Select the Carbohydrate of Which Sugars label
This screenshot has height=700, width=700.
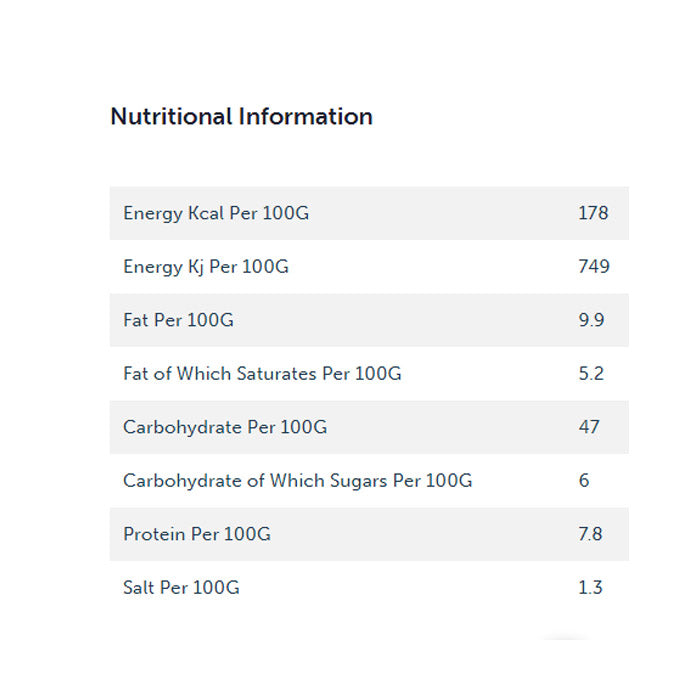pos(297,481)
